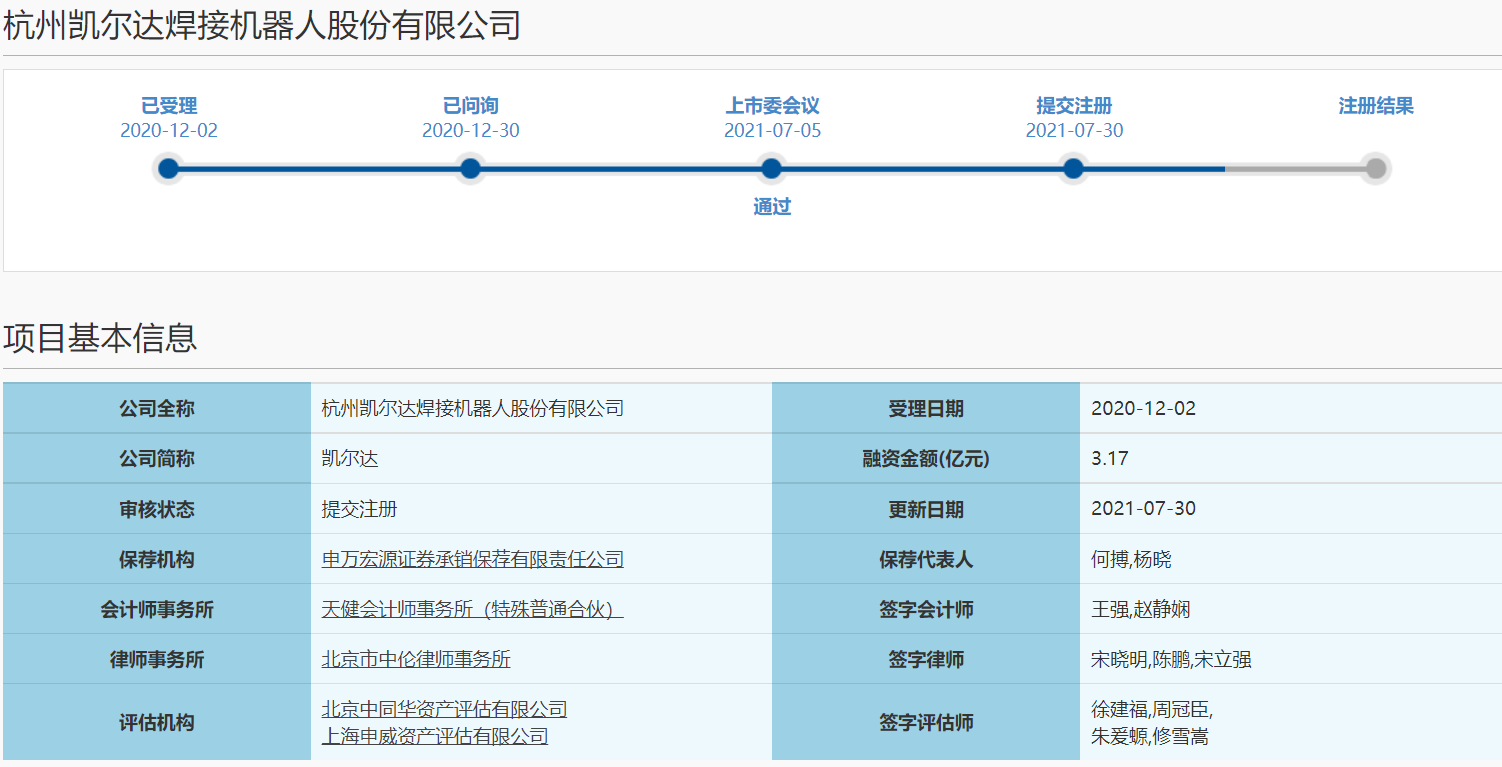
Task: Open the 上海申威资产评估有限公司 link
Action: coord(435,736)
